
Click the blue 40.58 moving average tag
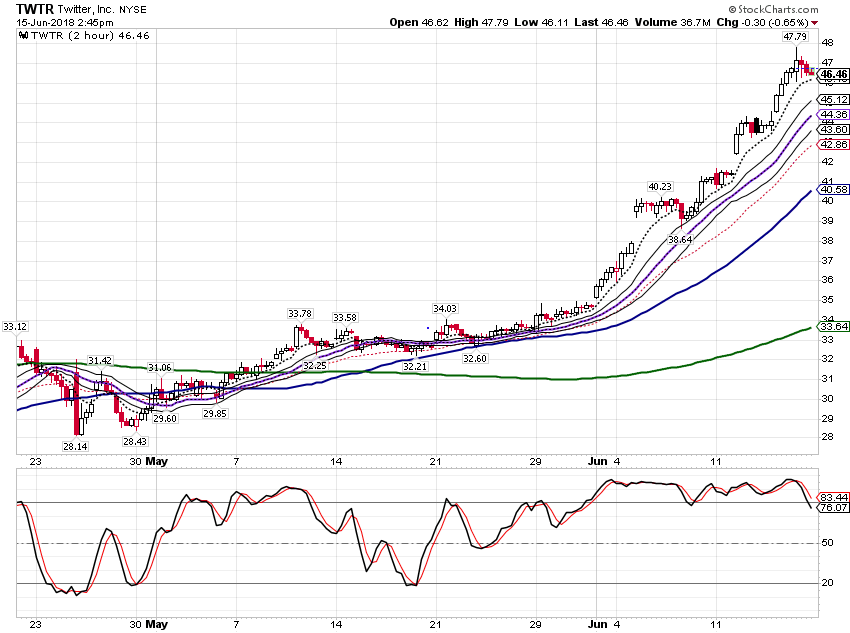(833, 190)
